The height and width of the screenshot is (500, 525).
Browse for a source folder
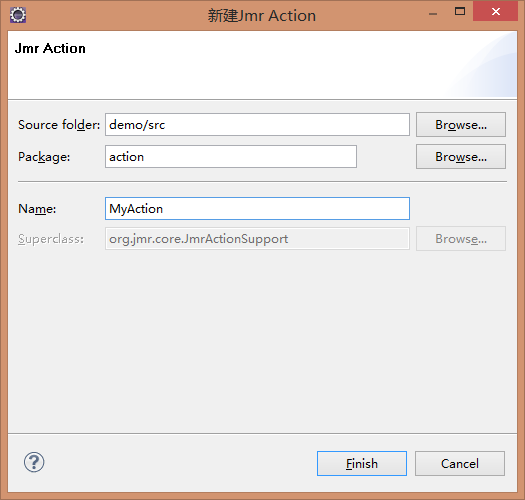461,125
